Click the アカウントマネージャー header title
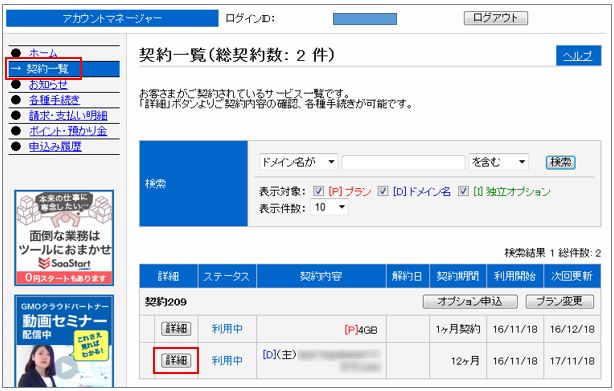614x391 pixels. pos(112,18)
